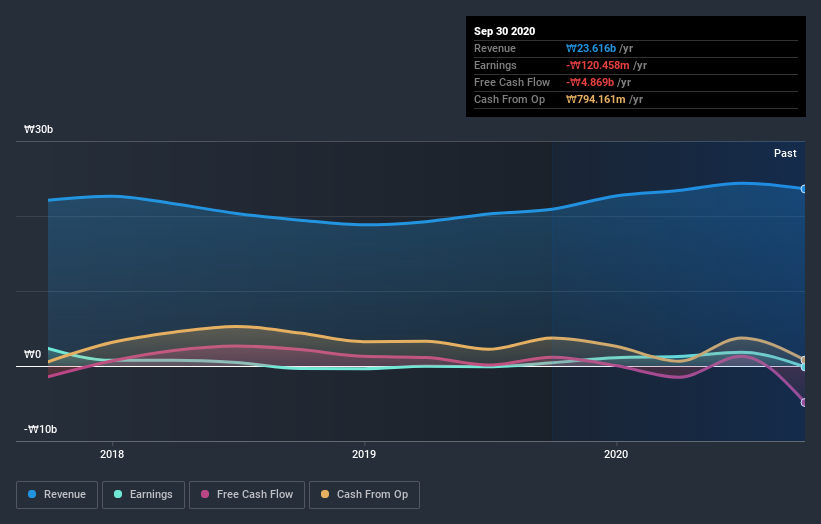The width and height of the screenshot is (821, 524).
Task: Click the 2019 axis label
Action: tap(364, 454)
